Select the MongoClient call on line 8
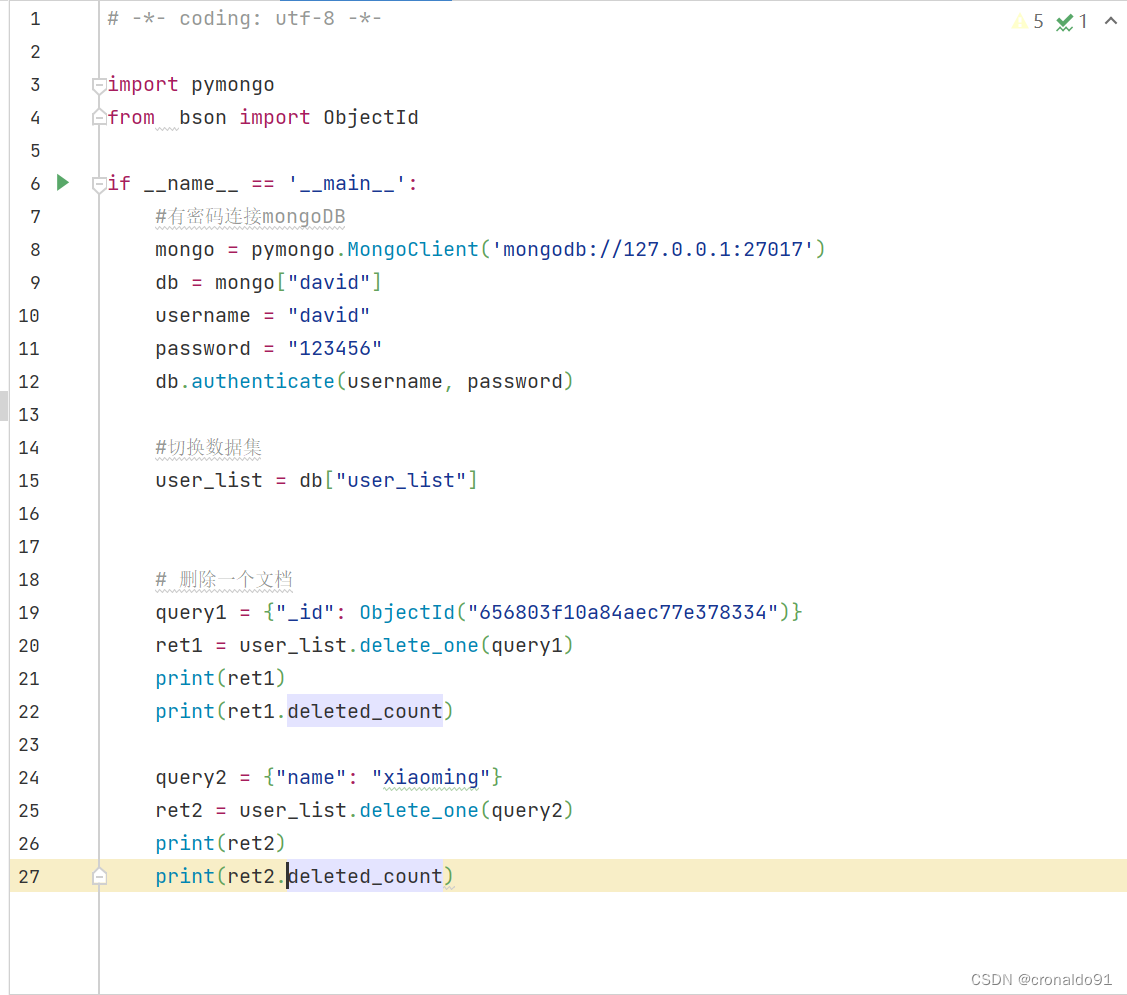1127x995 pixels. (x=413, y=249)
